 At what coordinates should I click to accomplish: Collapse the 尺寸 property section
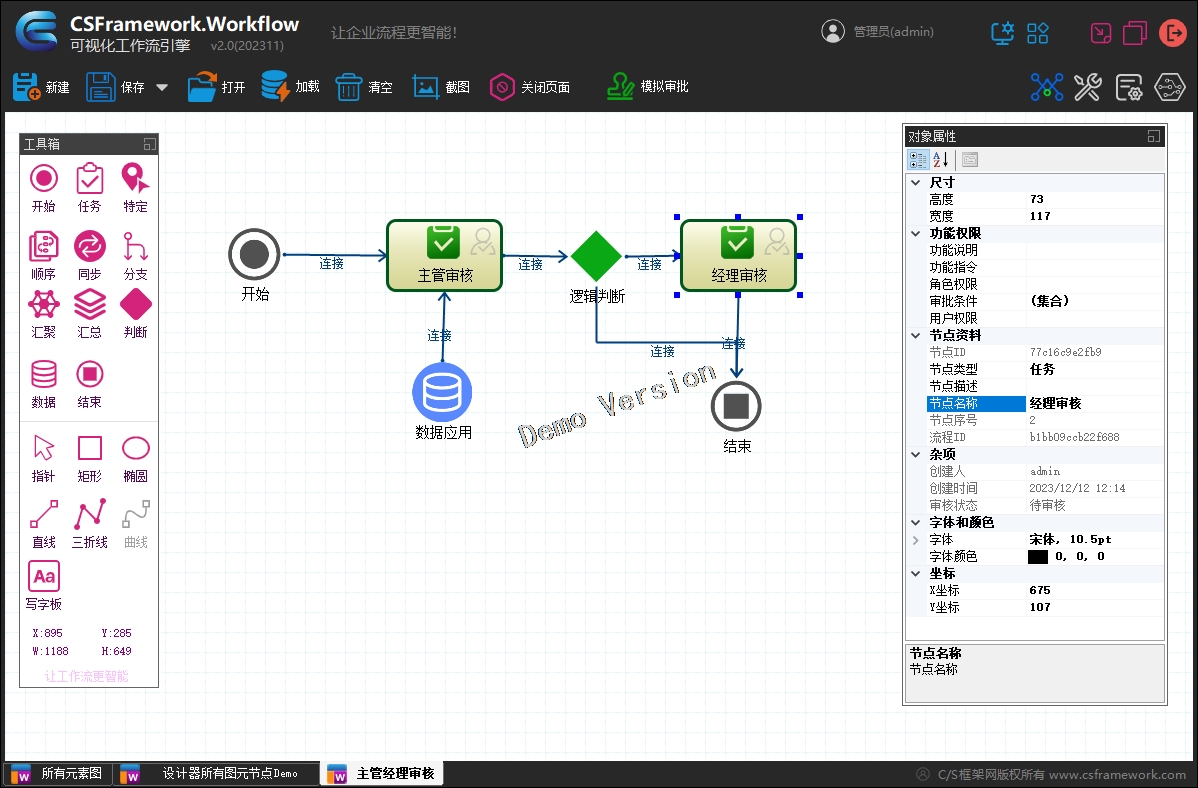point(914,182)
